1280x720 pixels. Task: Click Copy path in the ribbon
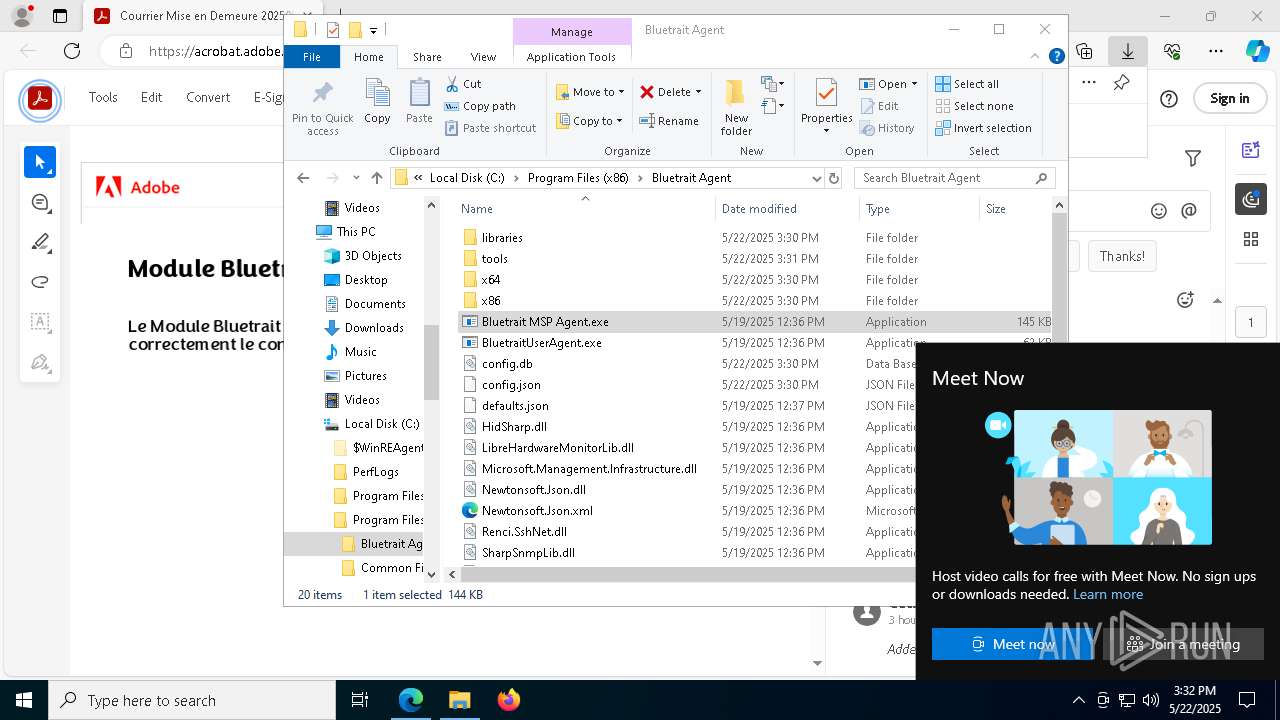pyautogui.click(x=480, y=106)
